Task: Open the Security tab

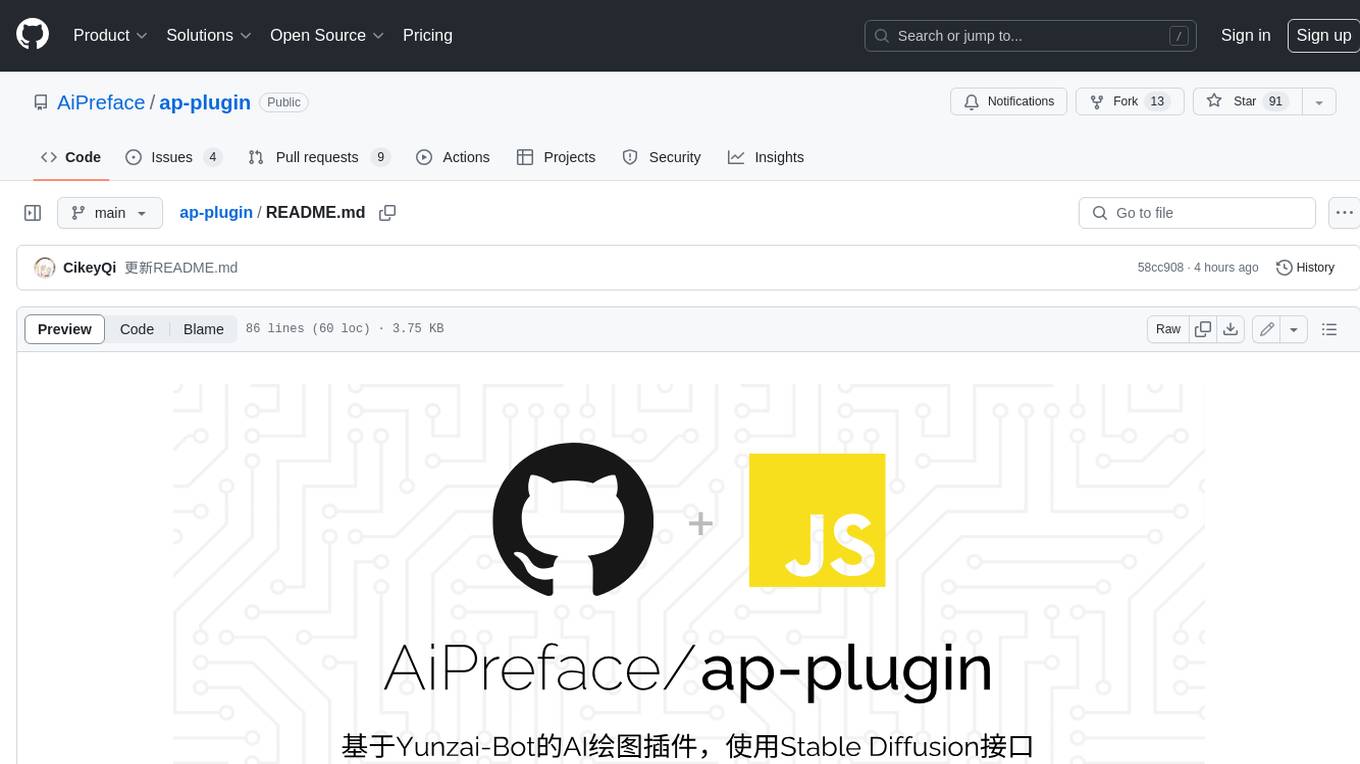Action: (662, 157)
